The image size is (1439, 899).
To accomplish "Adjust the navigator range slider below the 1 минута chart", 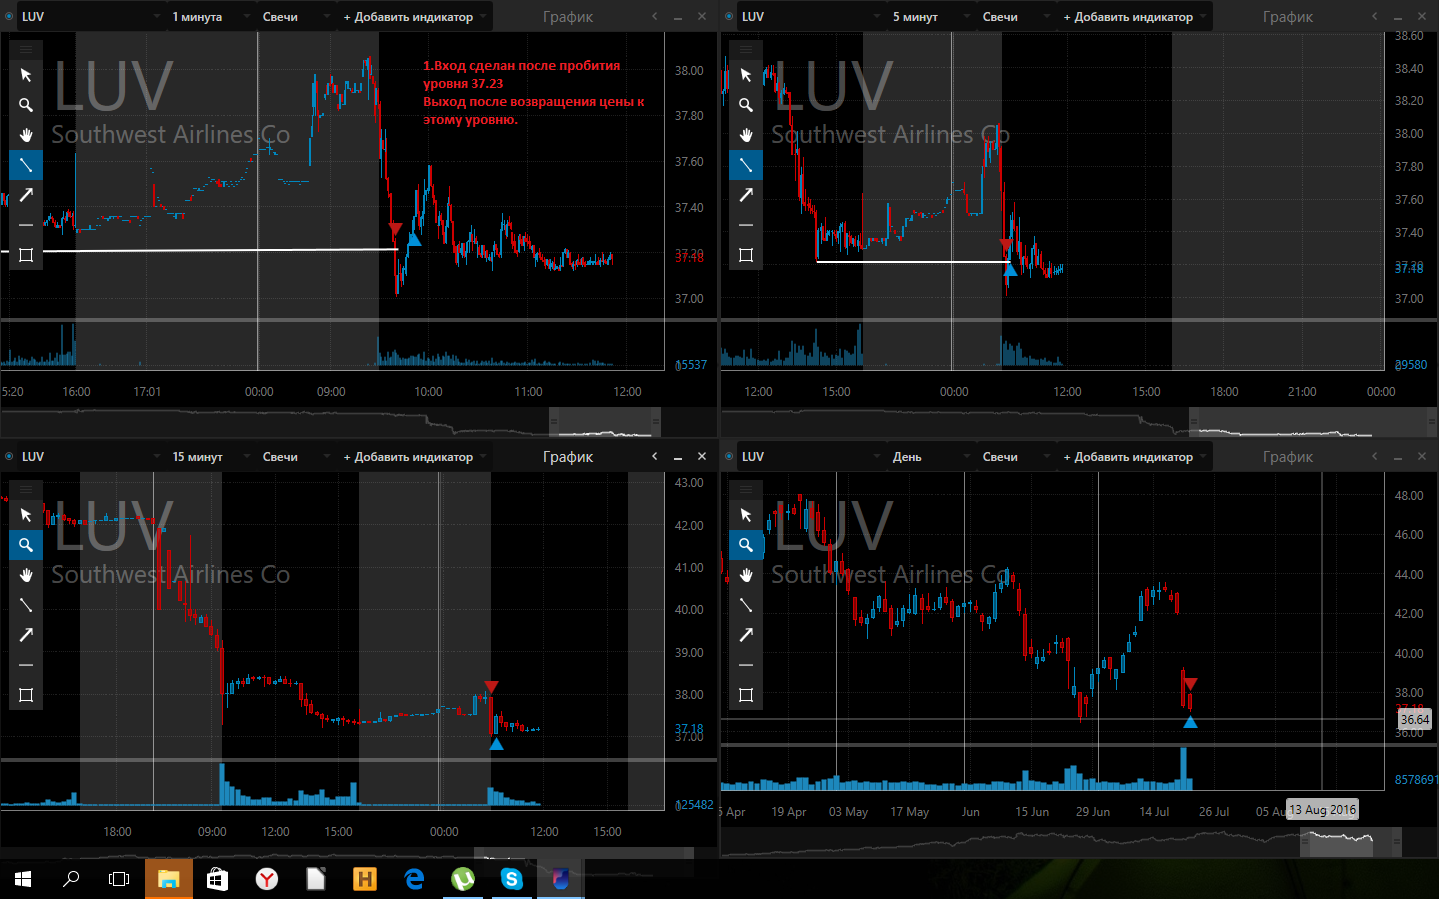I will [x=605, y=423].
